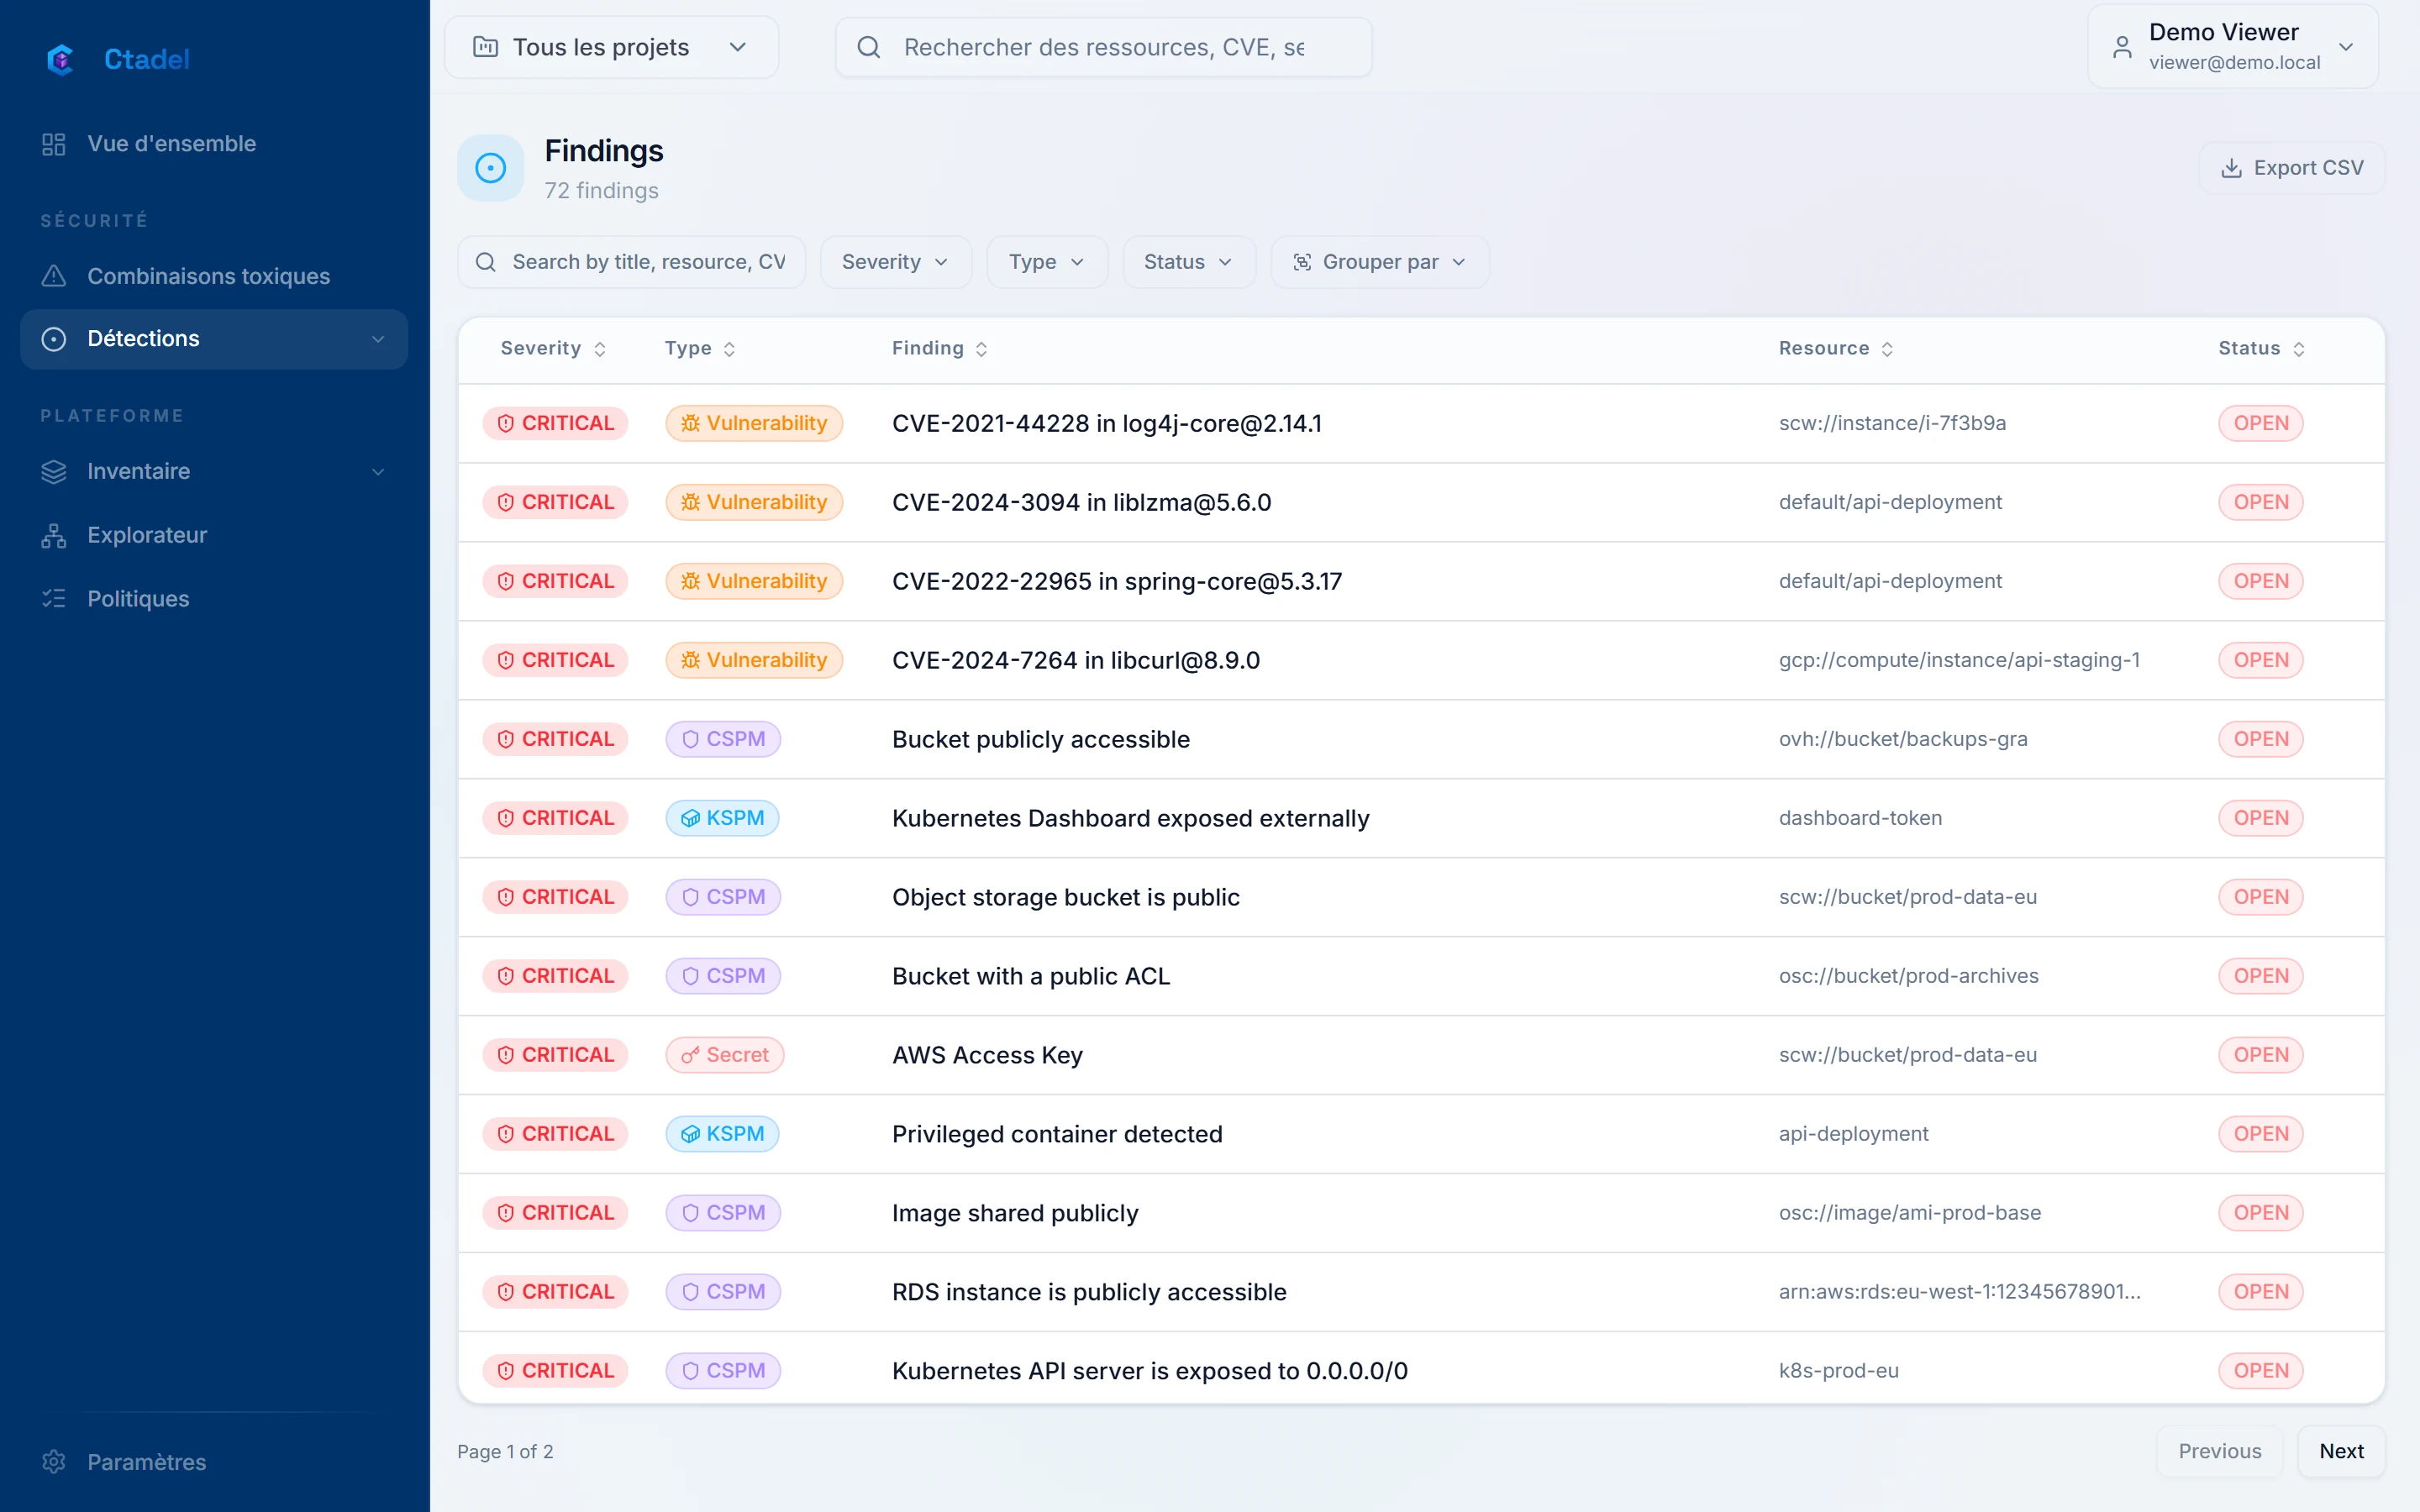The width and height of the screenshot is (2420, 1512).
Task: Click the KSPM badge on dashboard-token row
Action: [722, 818]
